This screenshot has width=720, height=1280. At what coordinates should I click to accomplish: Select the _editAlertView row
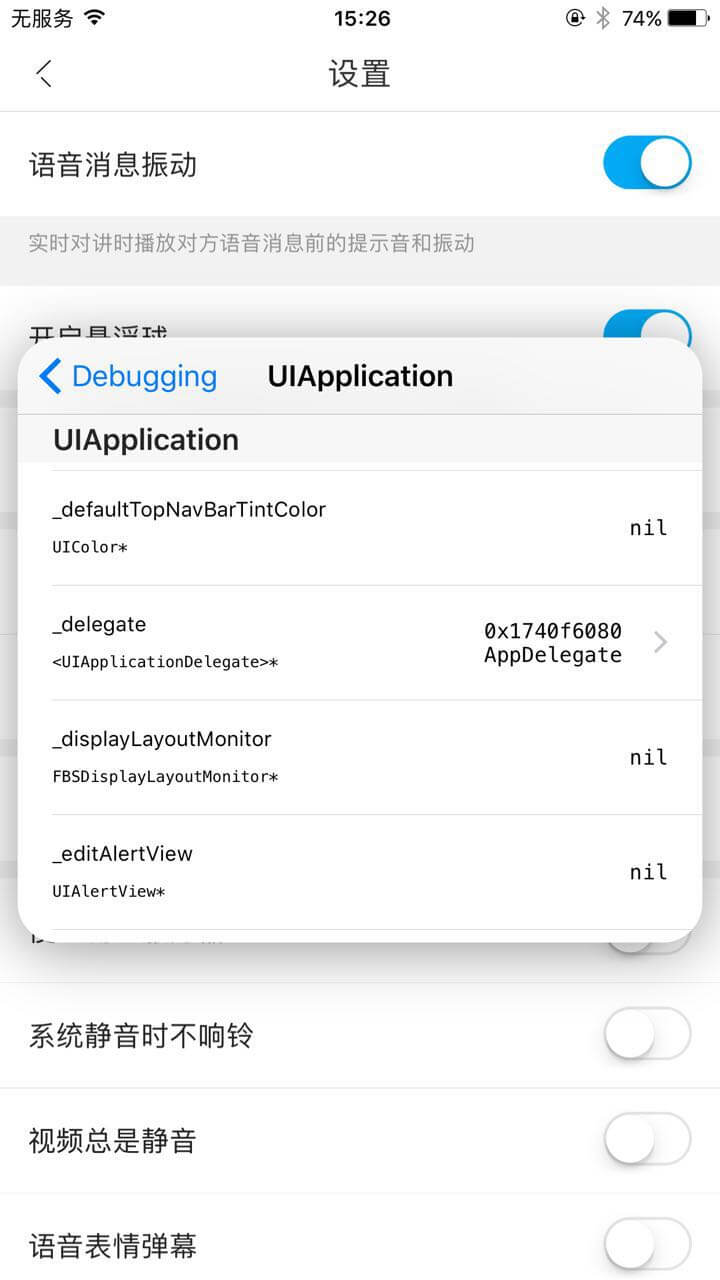tap(360, 872)
